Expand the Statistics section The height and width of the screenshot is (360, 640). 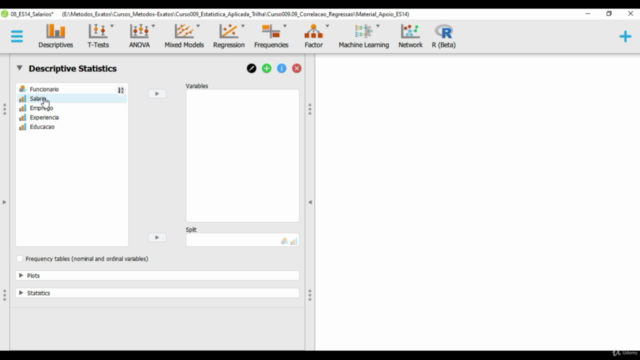click(x=157, y=293)
